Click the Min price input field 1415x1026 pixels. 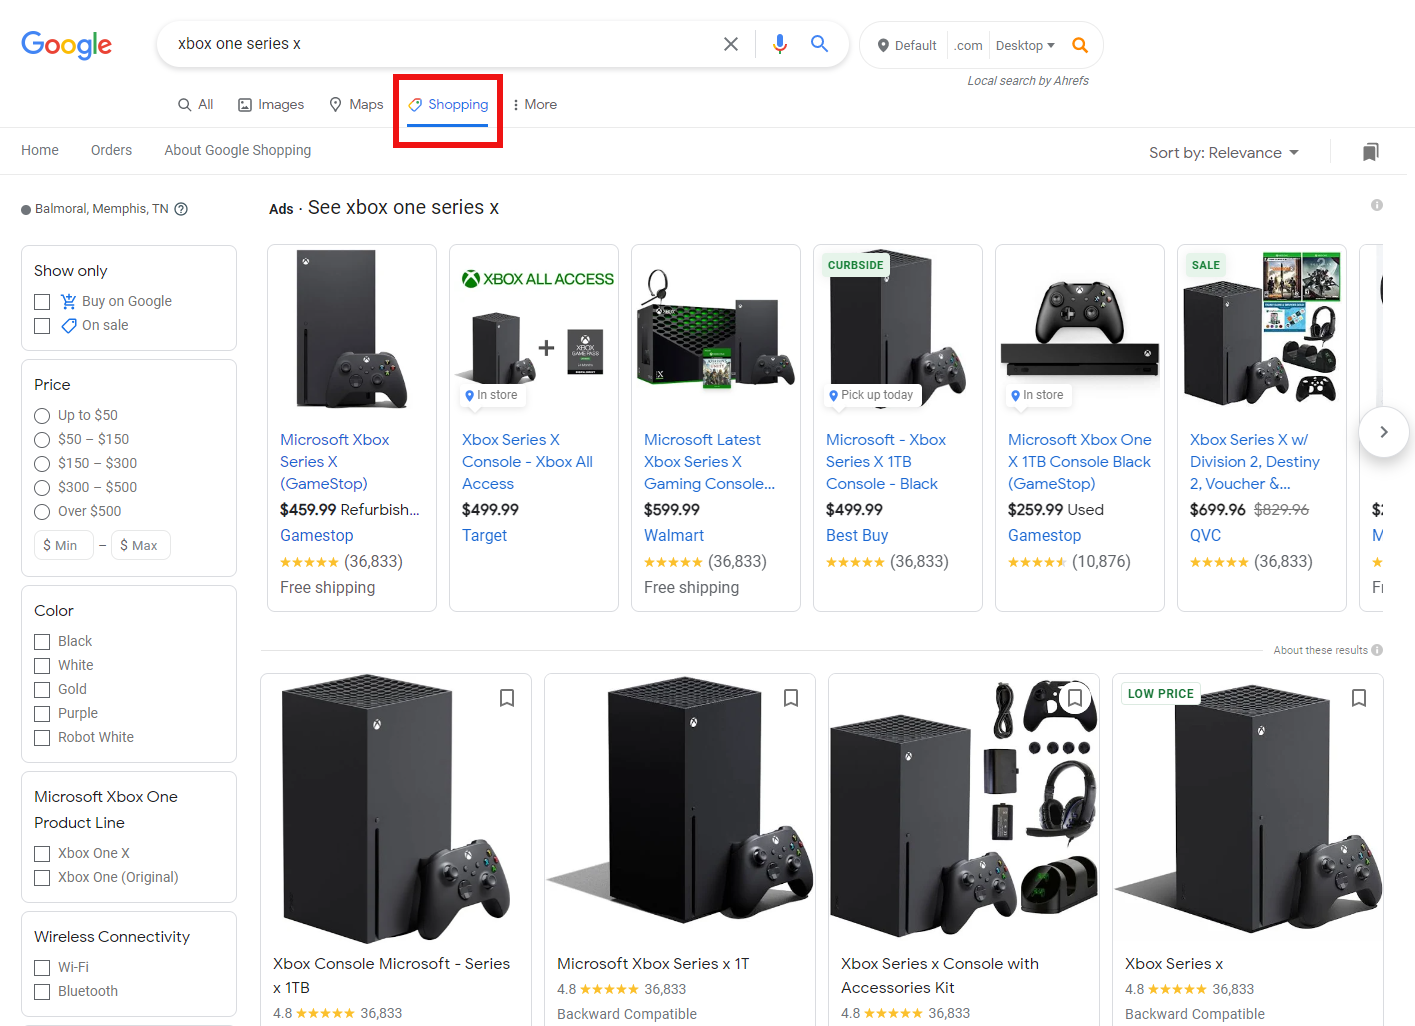pyautogui.click(x=63, y=545)
